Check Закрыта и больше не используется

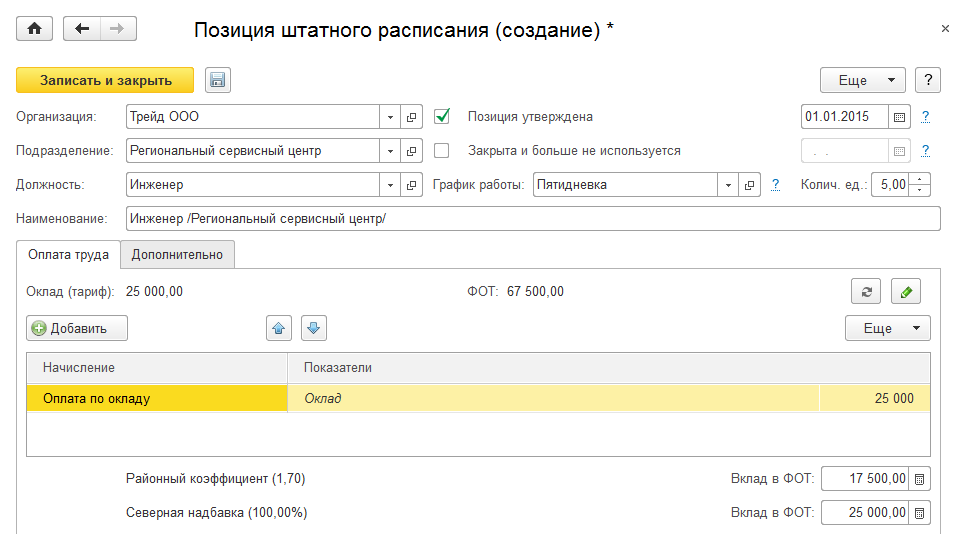pos(442,151)
